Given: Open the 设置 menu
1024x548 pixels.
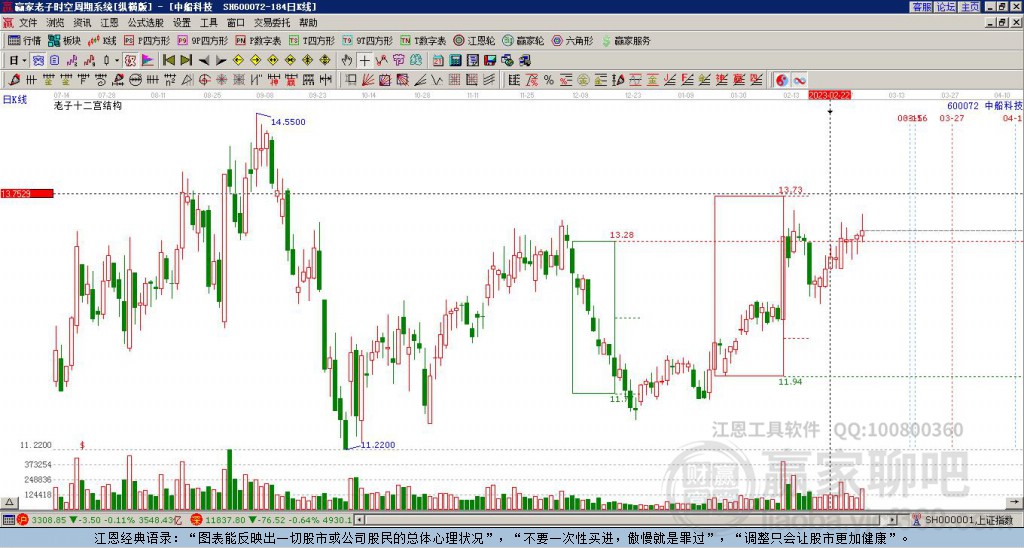Looking at the screenshot, I should pos(182,23).
